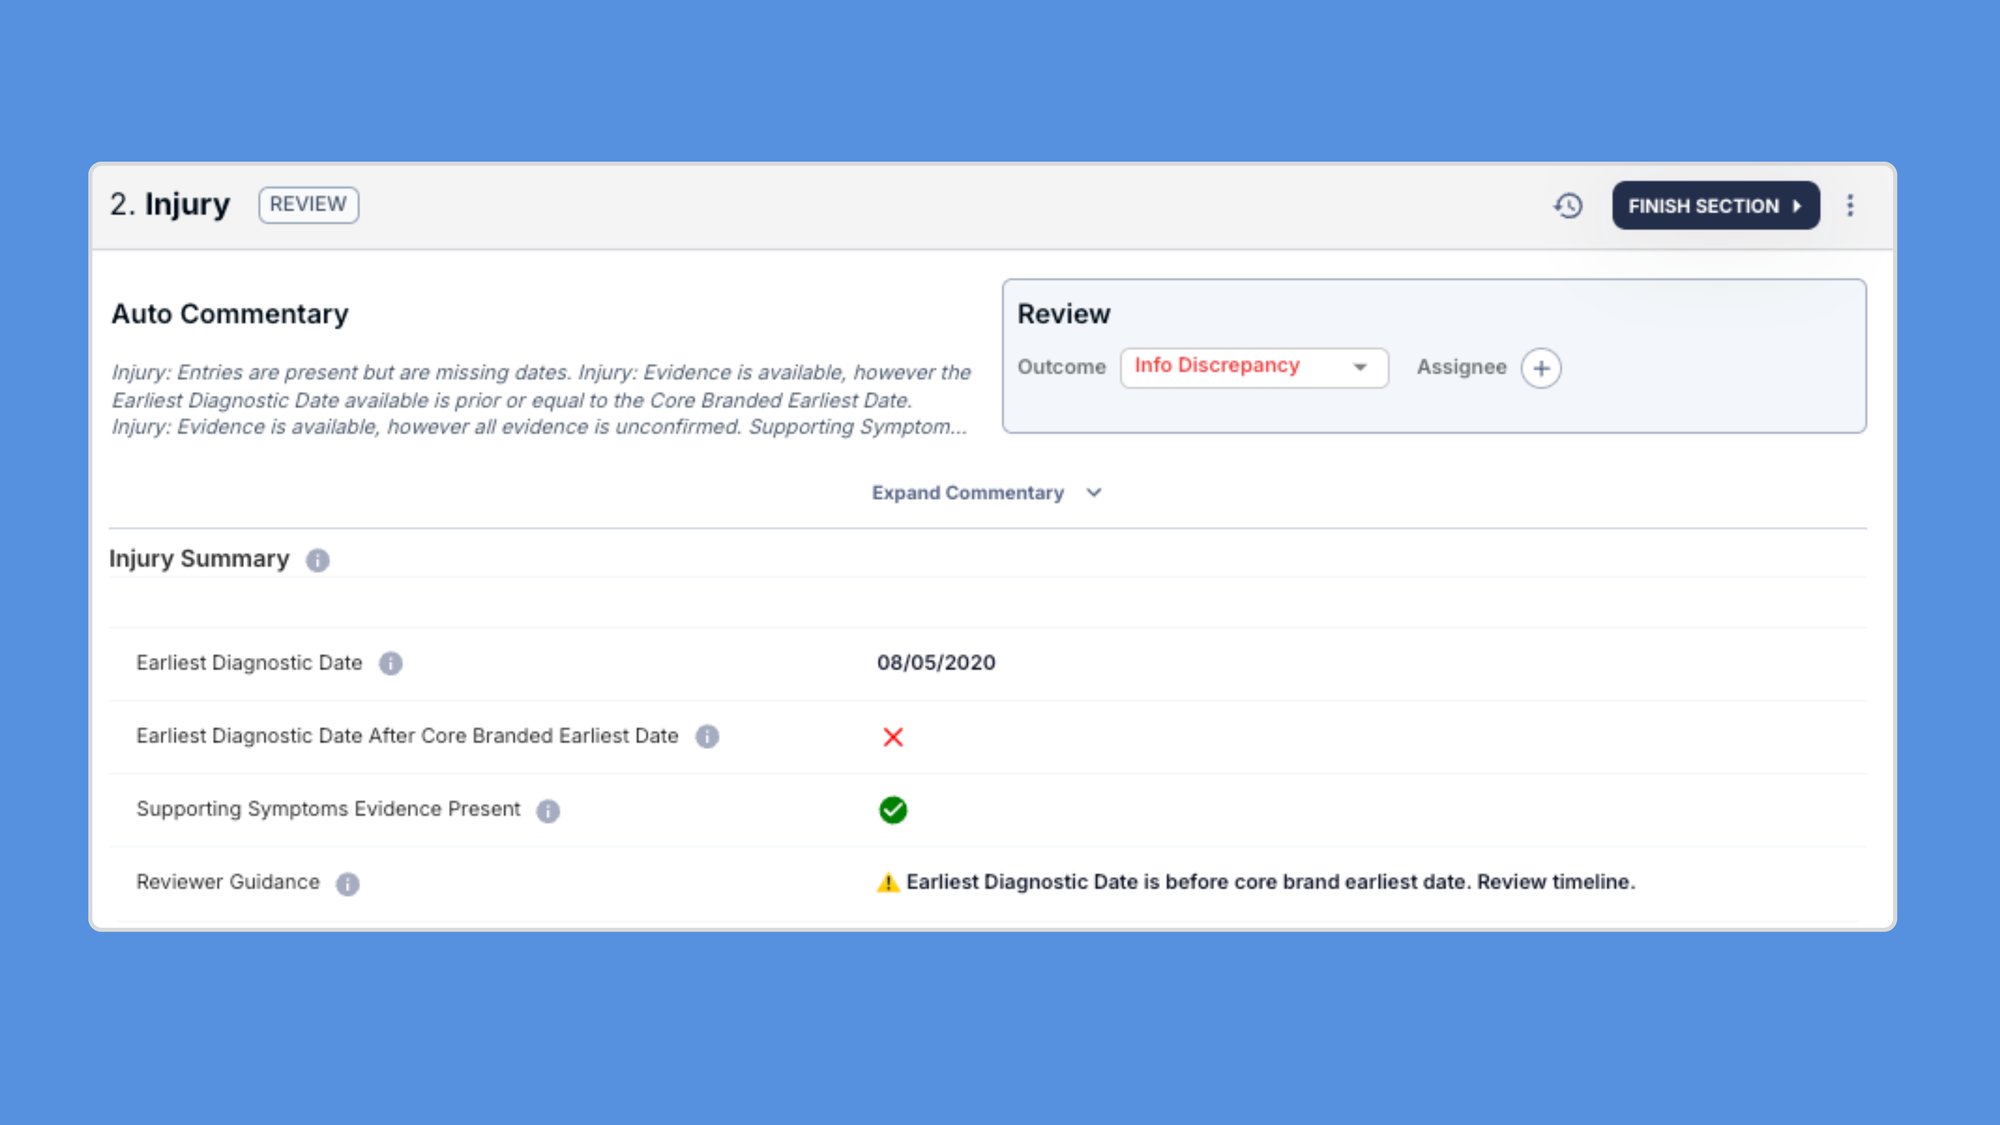Select the 08/05/2020 diagnostic date value
This screenshot has height=1125, width=2000.
click(936, 663)
